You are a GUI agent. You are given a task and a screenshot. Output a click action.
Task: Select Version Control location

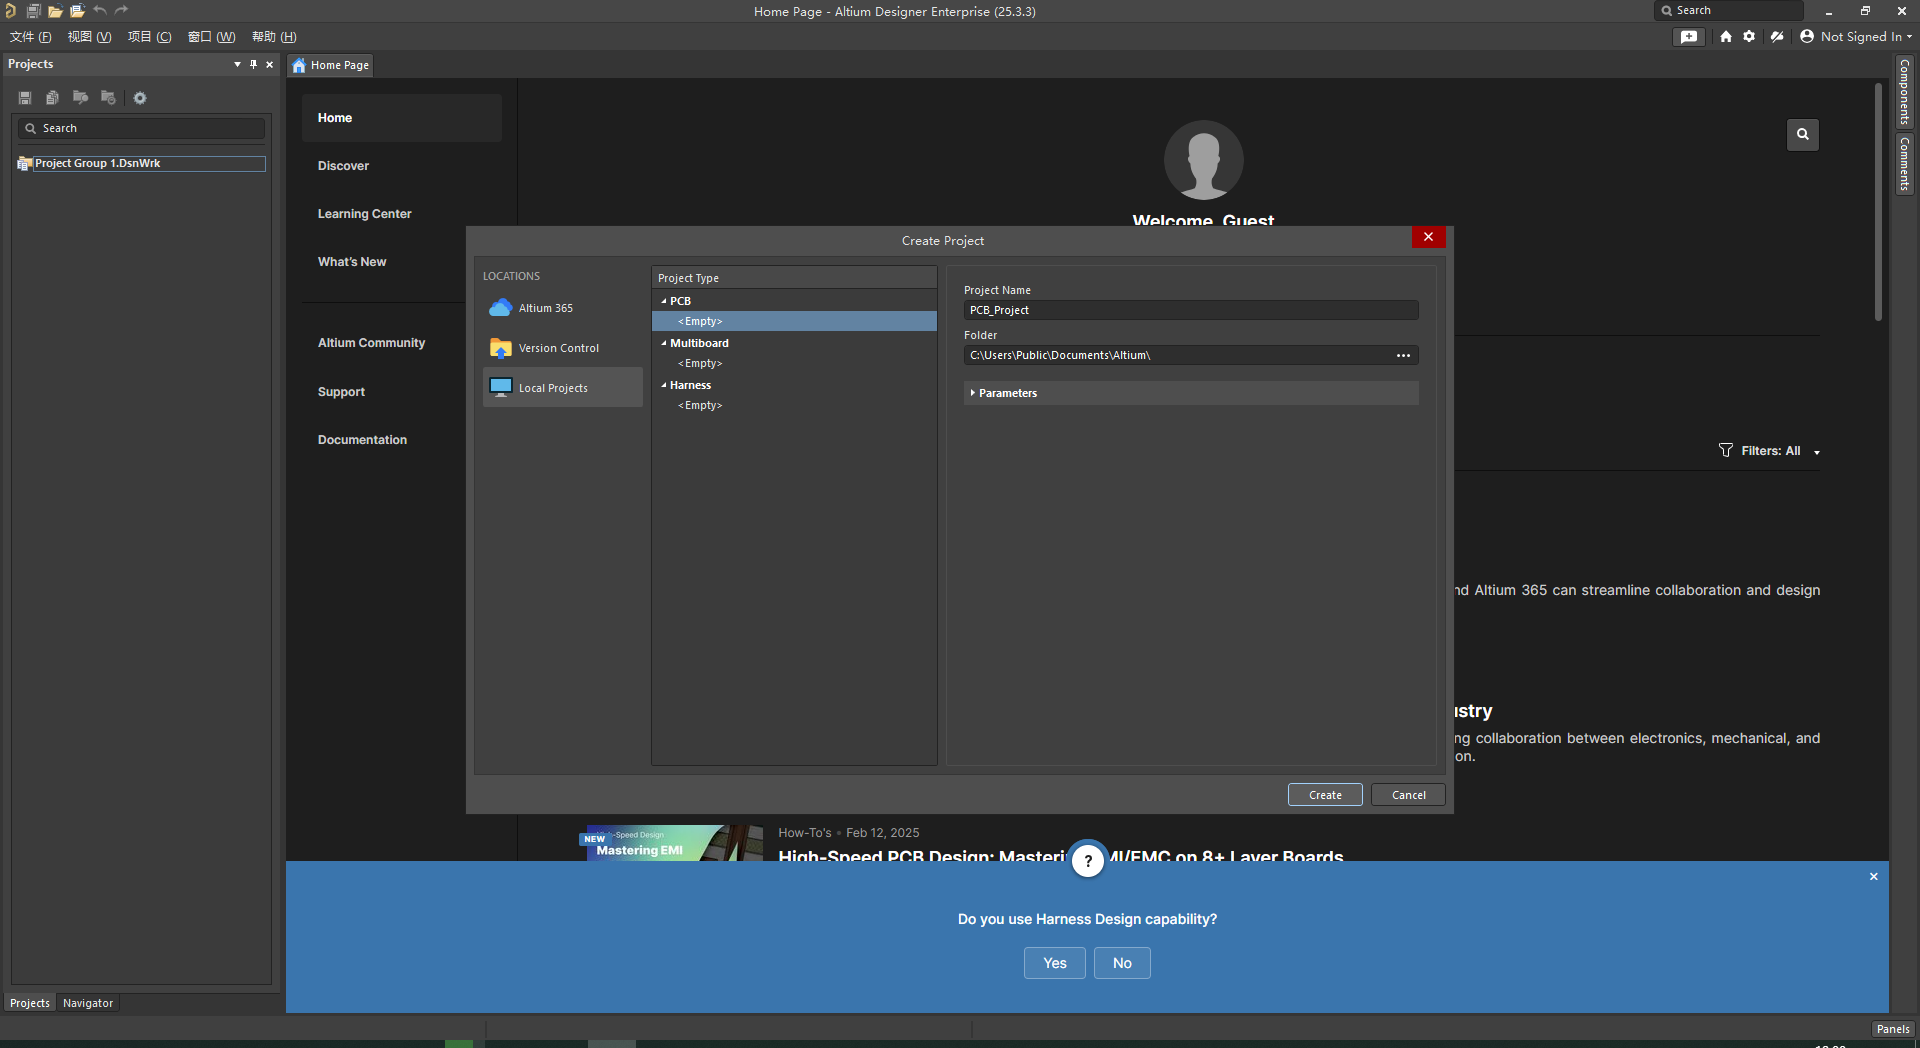tap(562, 348)
